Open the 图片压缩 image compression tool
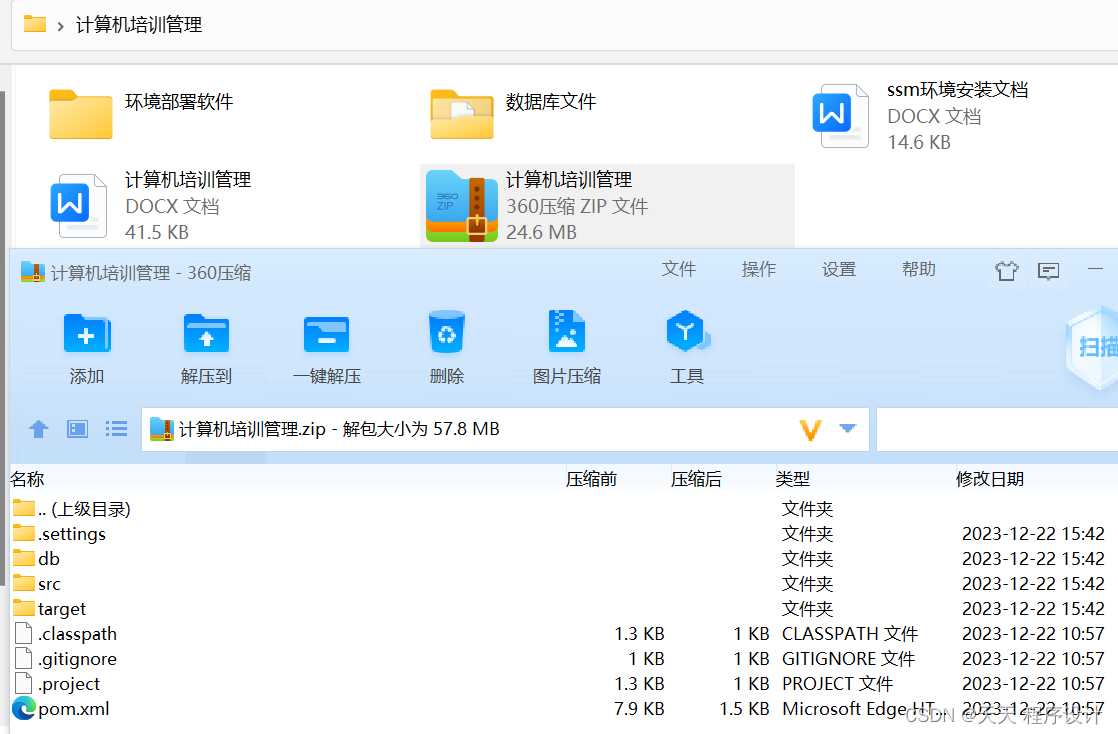1118x734 pixels. pyautogui.click(x=566, y=331)
